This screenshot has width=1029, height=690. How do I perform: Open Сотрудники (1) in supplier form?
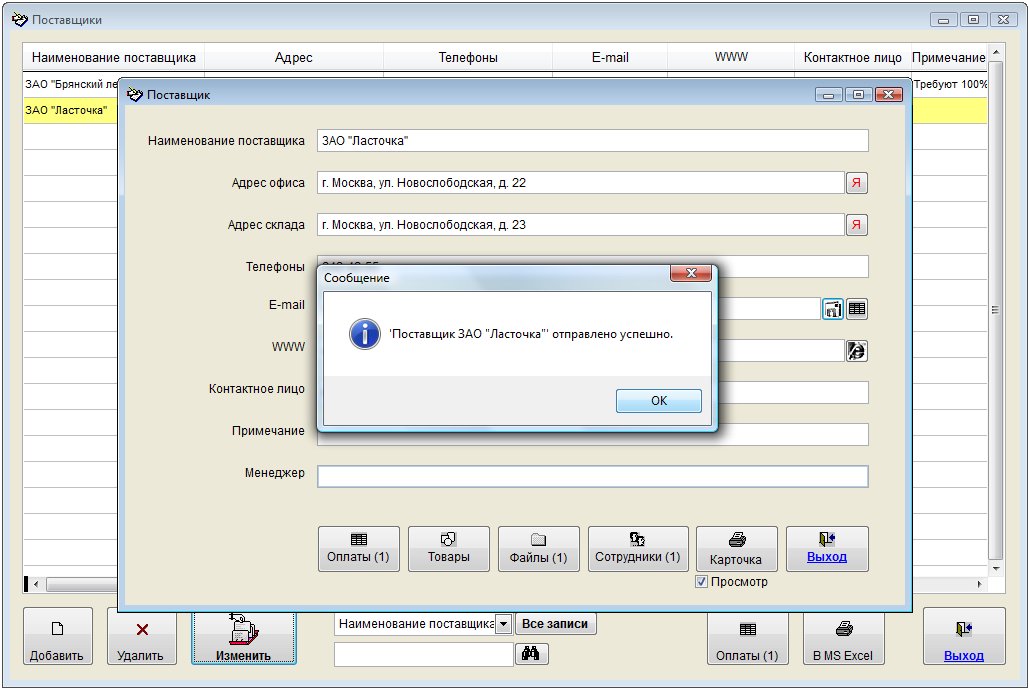(x=638, y=549)
